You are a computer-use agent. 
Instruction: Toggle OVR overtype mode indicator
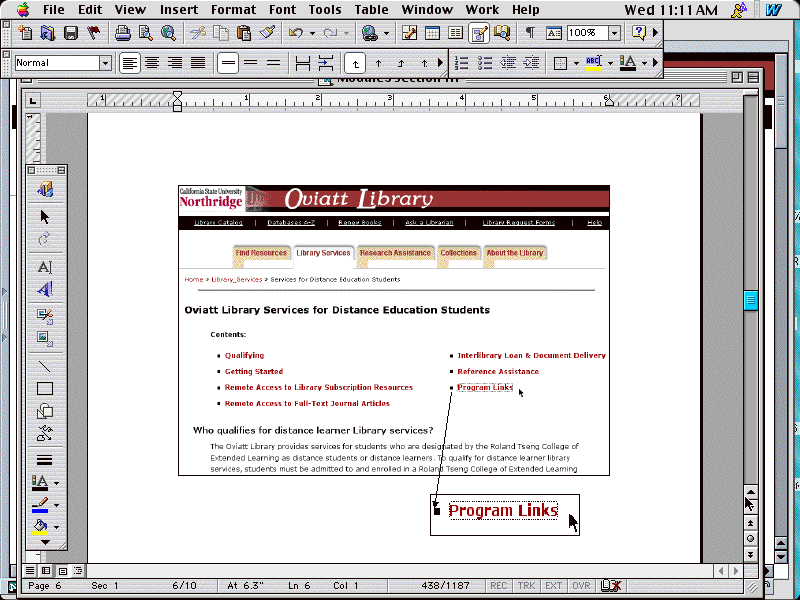coord(581,586)
